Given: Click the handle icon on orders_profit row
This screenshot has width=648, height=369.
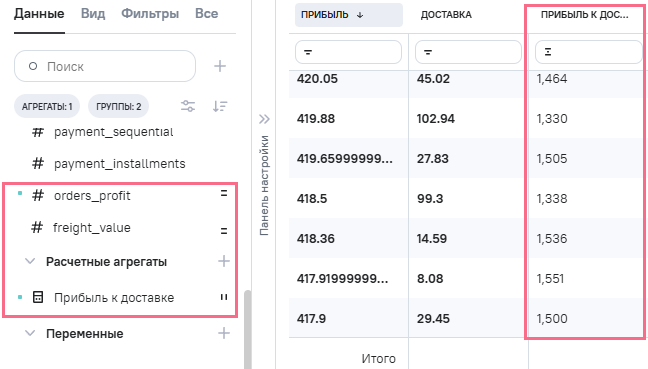Looking at the screenshot, I should [224, 193].
